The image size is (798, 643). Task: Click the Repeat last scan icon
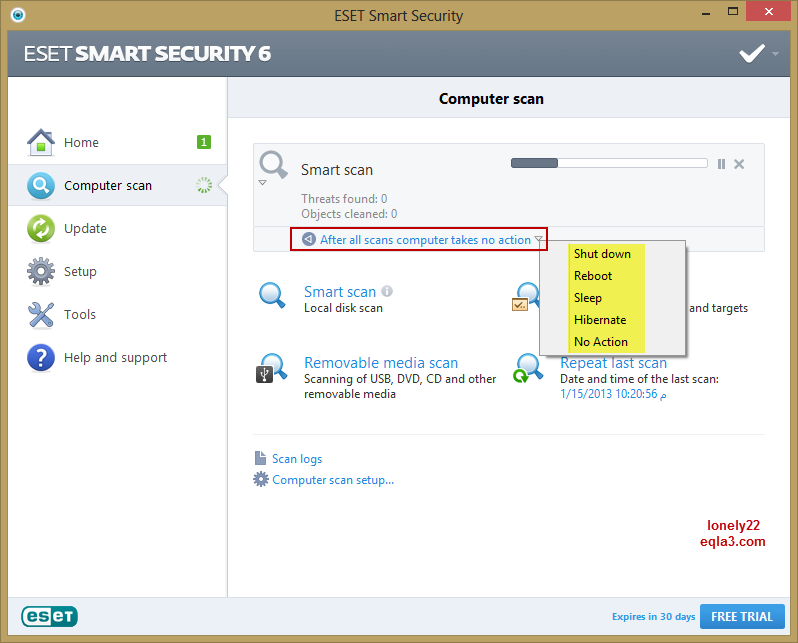[528, 368]
